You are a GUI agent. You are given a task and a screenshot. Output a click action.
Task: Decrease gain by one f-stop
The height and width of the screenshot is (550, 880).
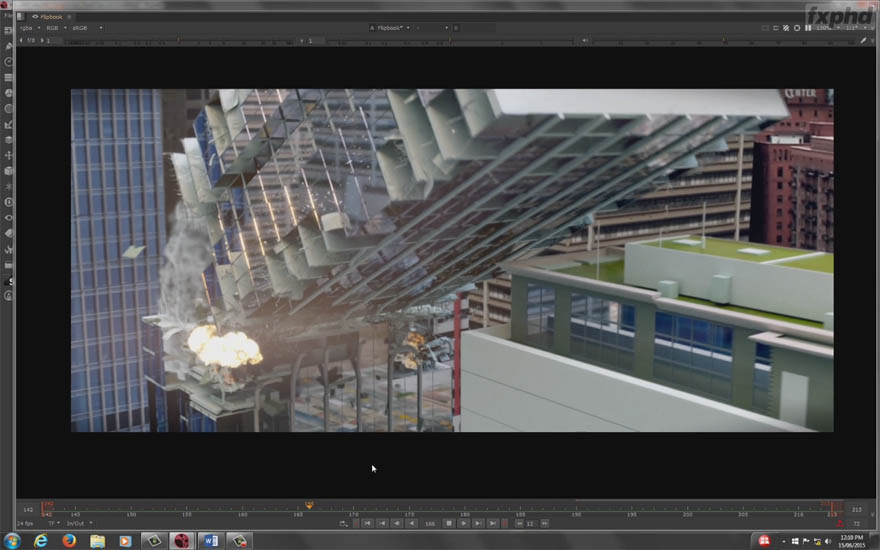coord(21,40)
